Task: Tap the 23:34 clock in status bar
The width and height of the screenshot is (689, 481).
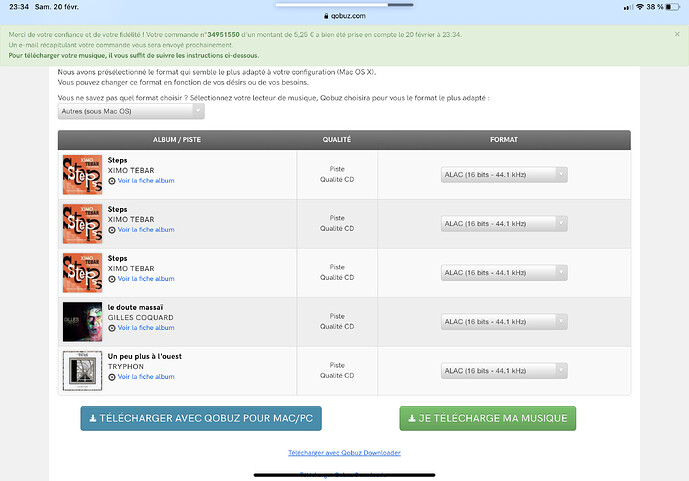Action: 19,7
